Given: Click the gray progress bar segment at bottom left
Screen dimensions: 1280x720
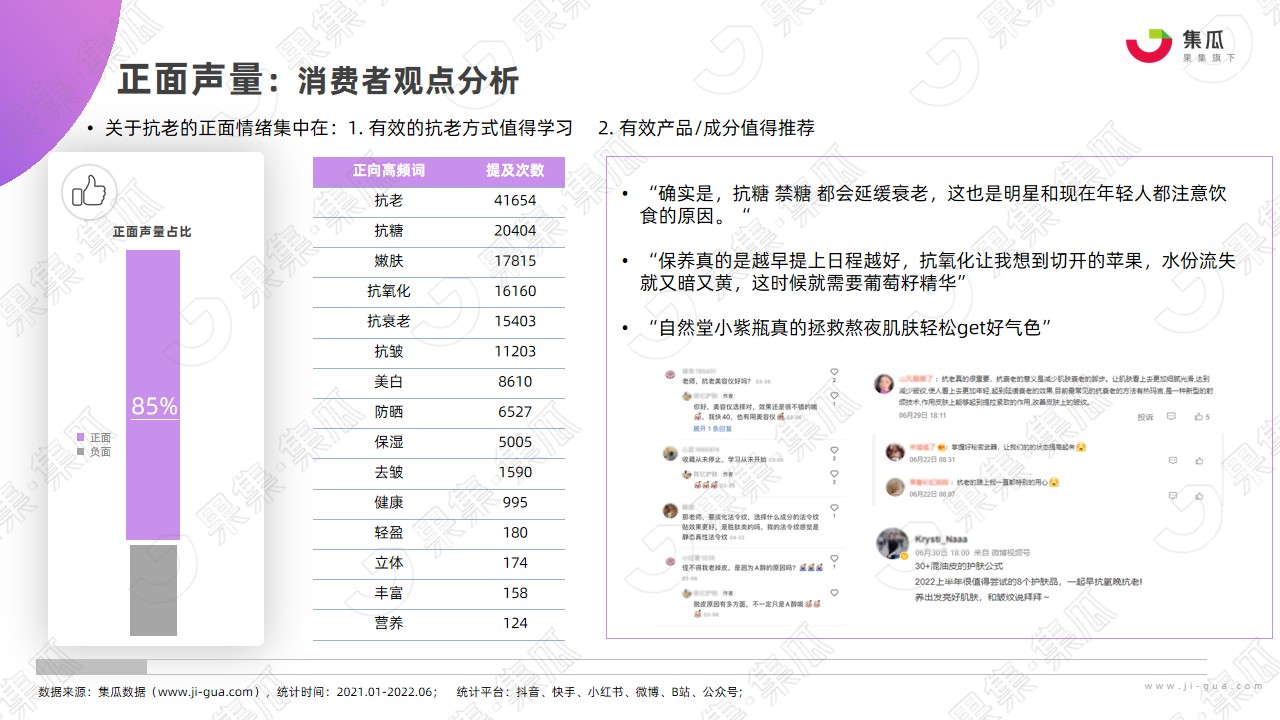Looking at the screenshot, I should click(91, 666).
